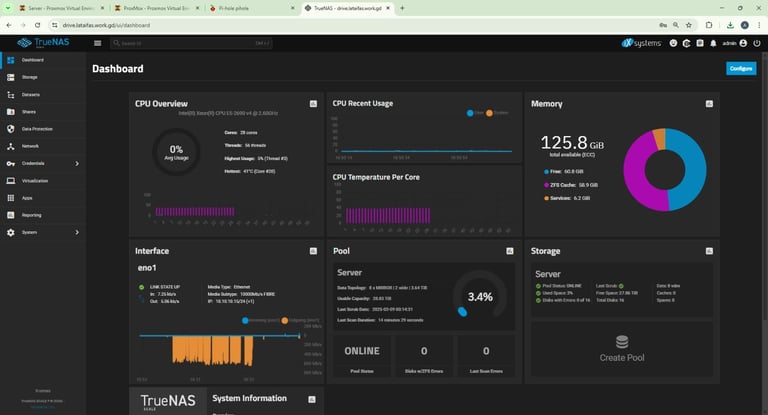Click the LINK STATE UP indicator
768x415 pixels.
click(160, 287)
